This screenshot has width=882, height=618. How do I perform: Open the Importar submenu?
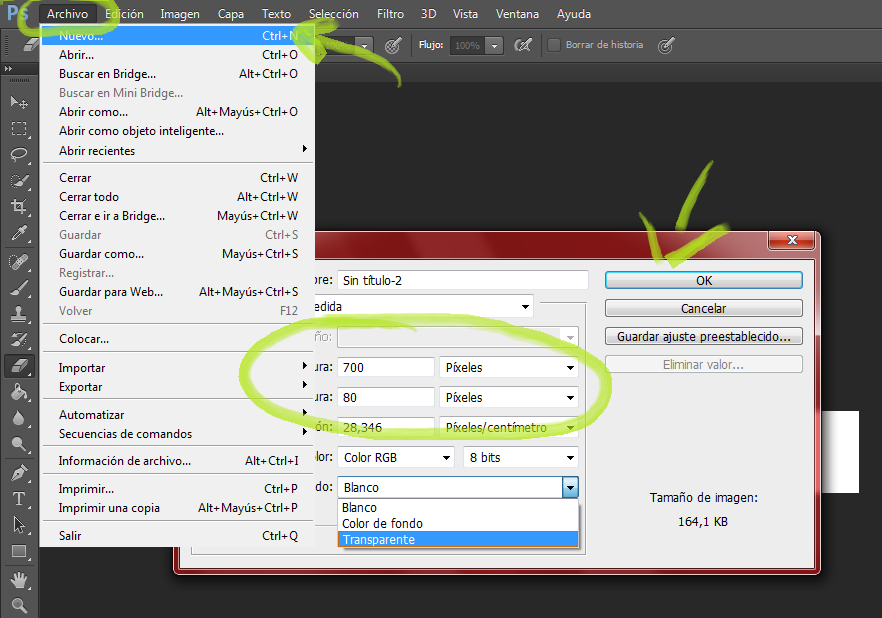[178, 368]
